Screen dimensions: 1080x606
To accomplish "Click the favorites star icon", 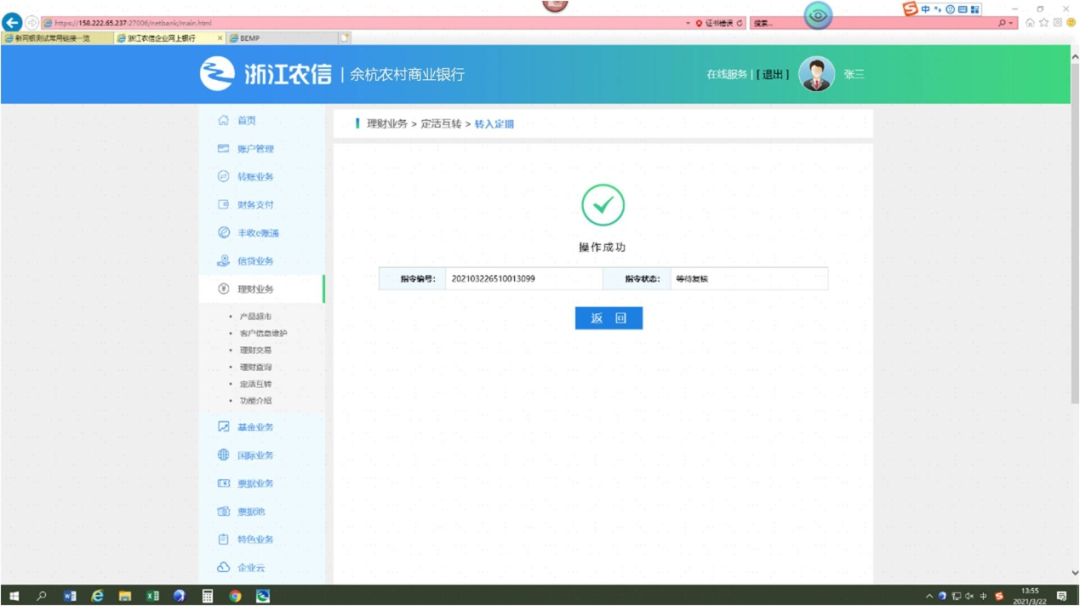I will pyautogui.click(x=1044, y=23).
